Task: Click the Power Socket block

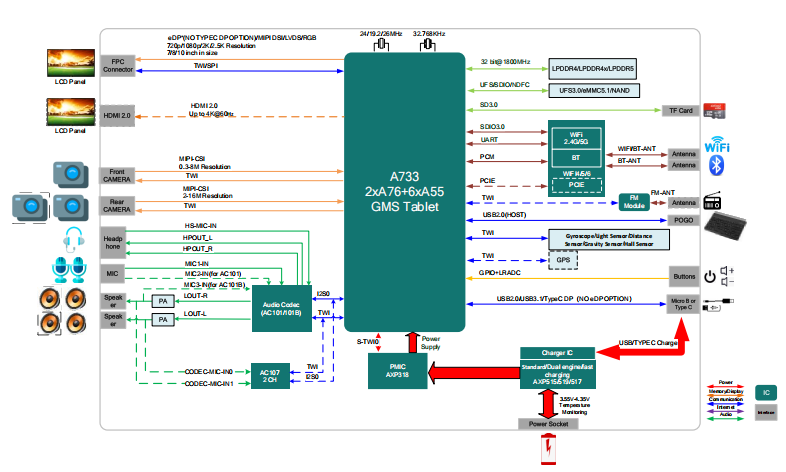Action: pos(547,424)
